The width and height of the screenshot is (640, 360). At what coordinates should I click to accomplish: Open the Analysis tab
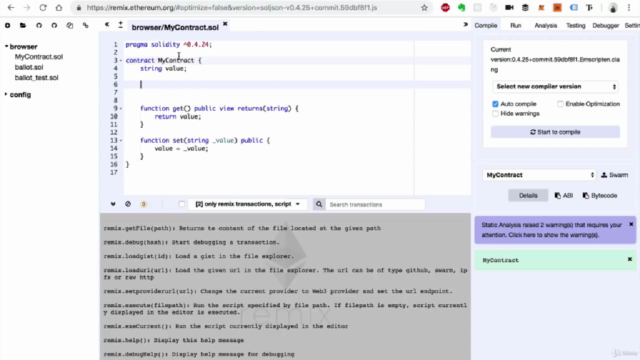click(546, 25)
